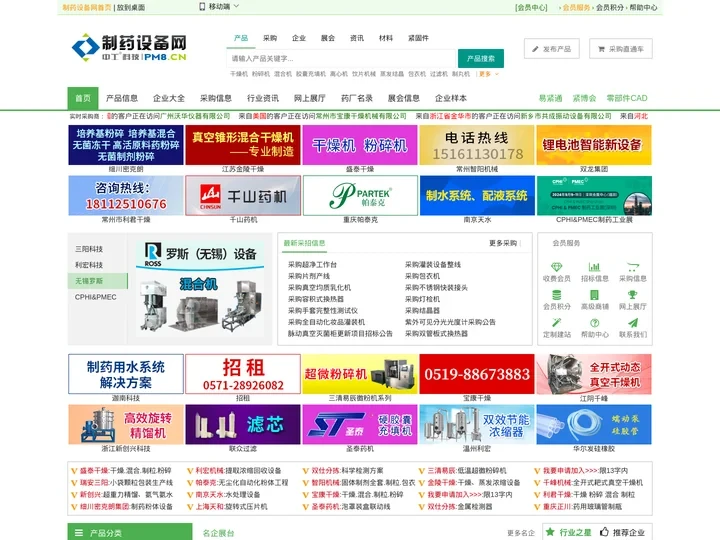This screenshot has height=540, width=720.
Task: Open the 罗斯（无锡）设备 混合机 slide image
Action: point(200,288)
